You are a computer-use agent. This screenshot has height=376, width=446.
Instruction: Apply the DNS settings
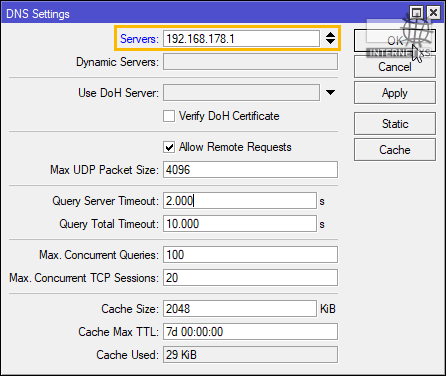(x=395, y=93)
